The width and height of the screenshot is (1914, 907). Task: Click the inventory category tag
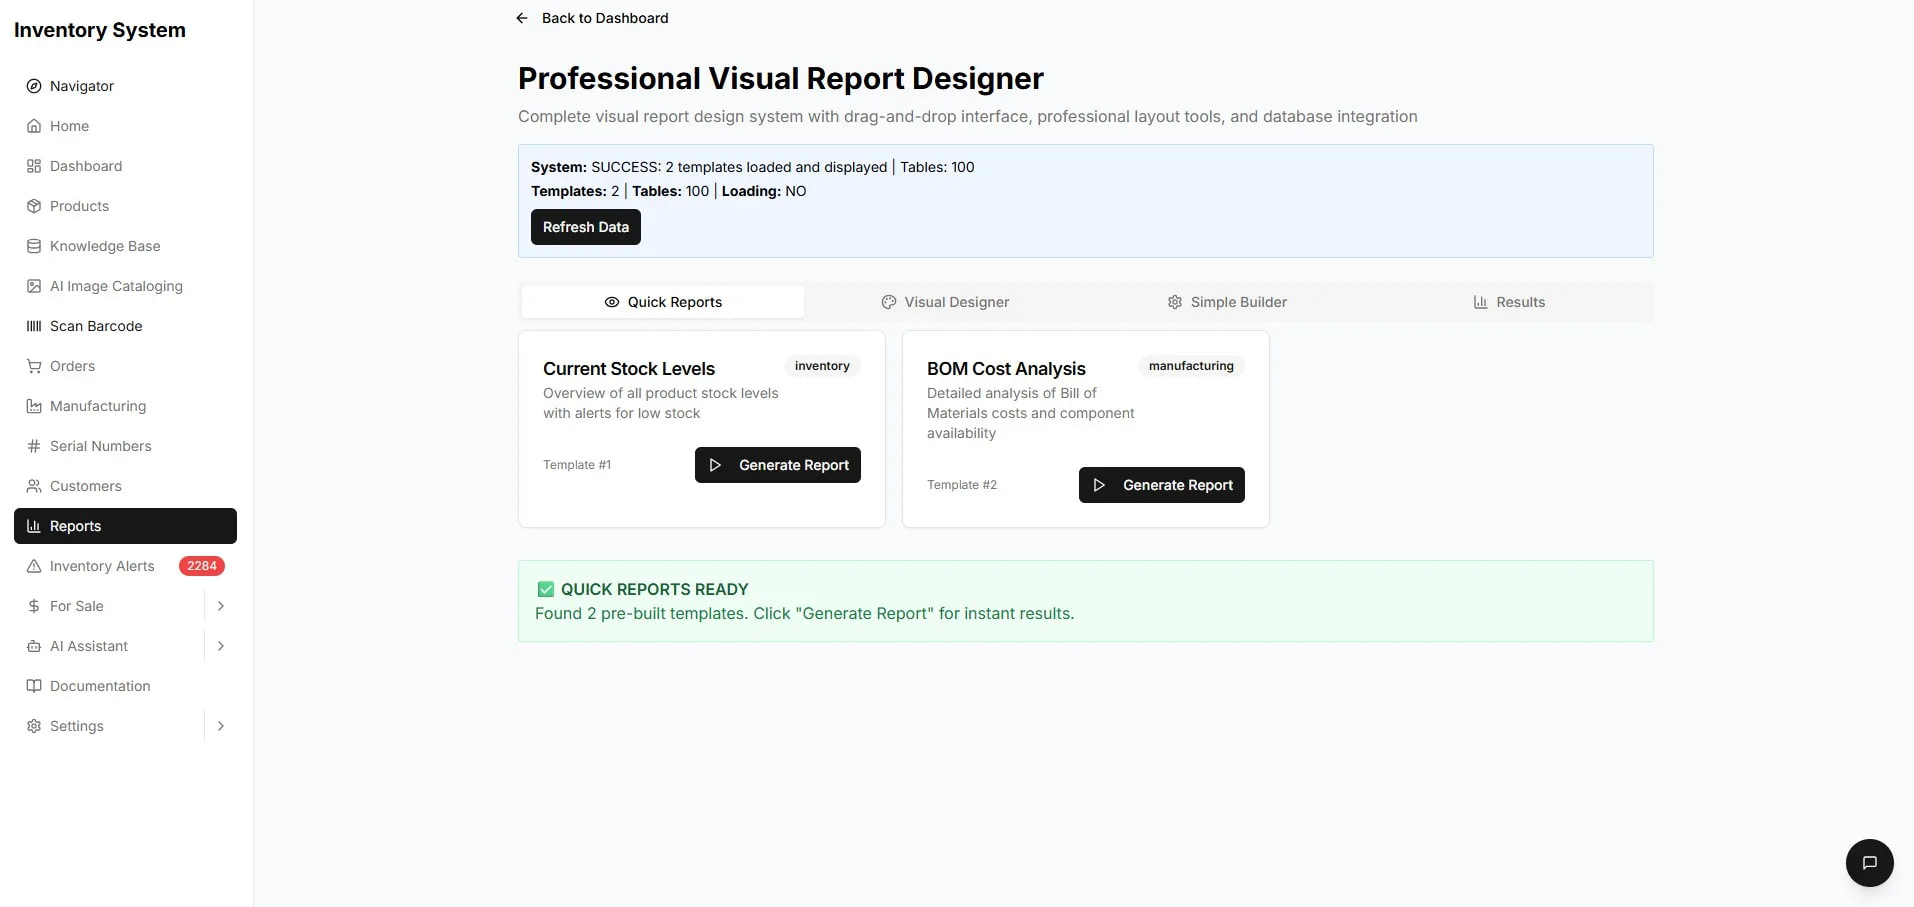[x=822, y=366]
